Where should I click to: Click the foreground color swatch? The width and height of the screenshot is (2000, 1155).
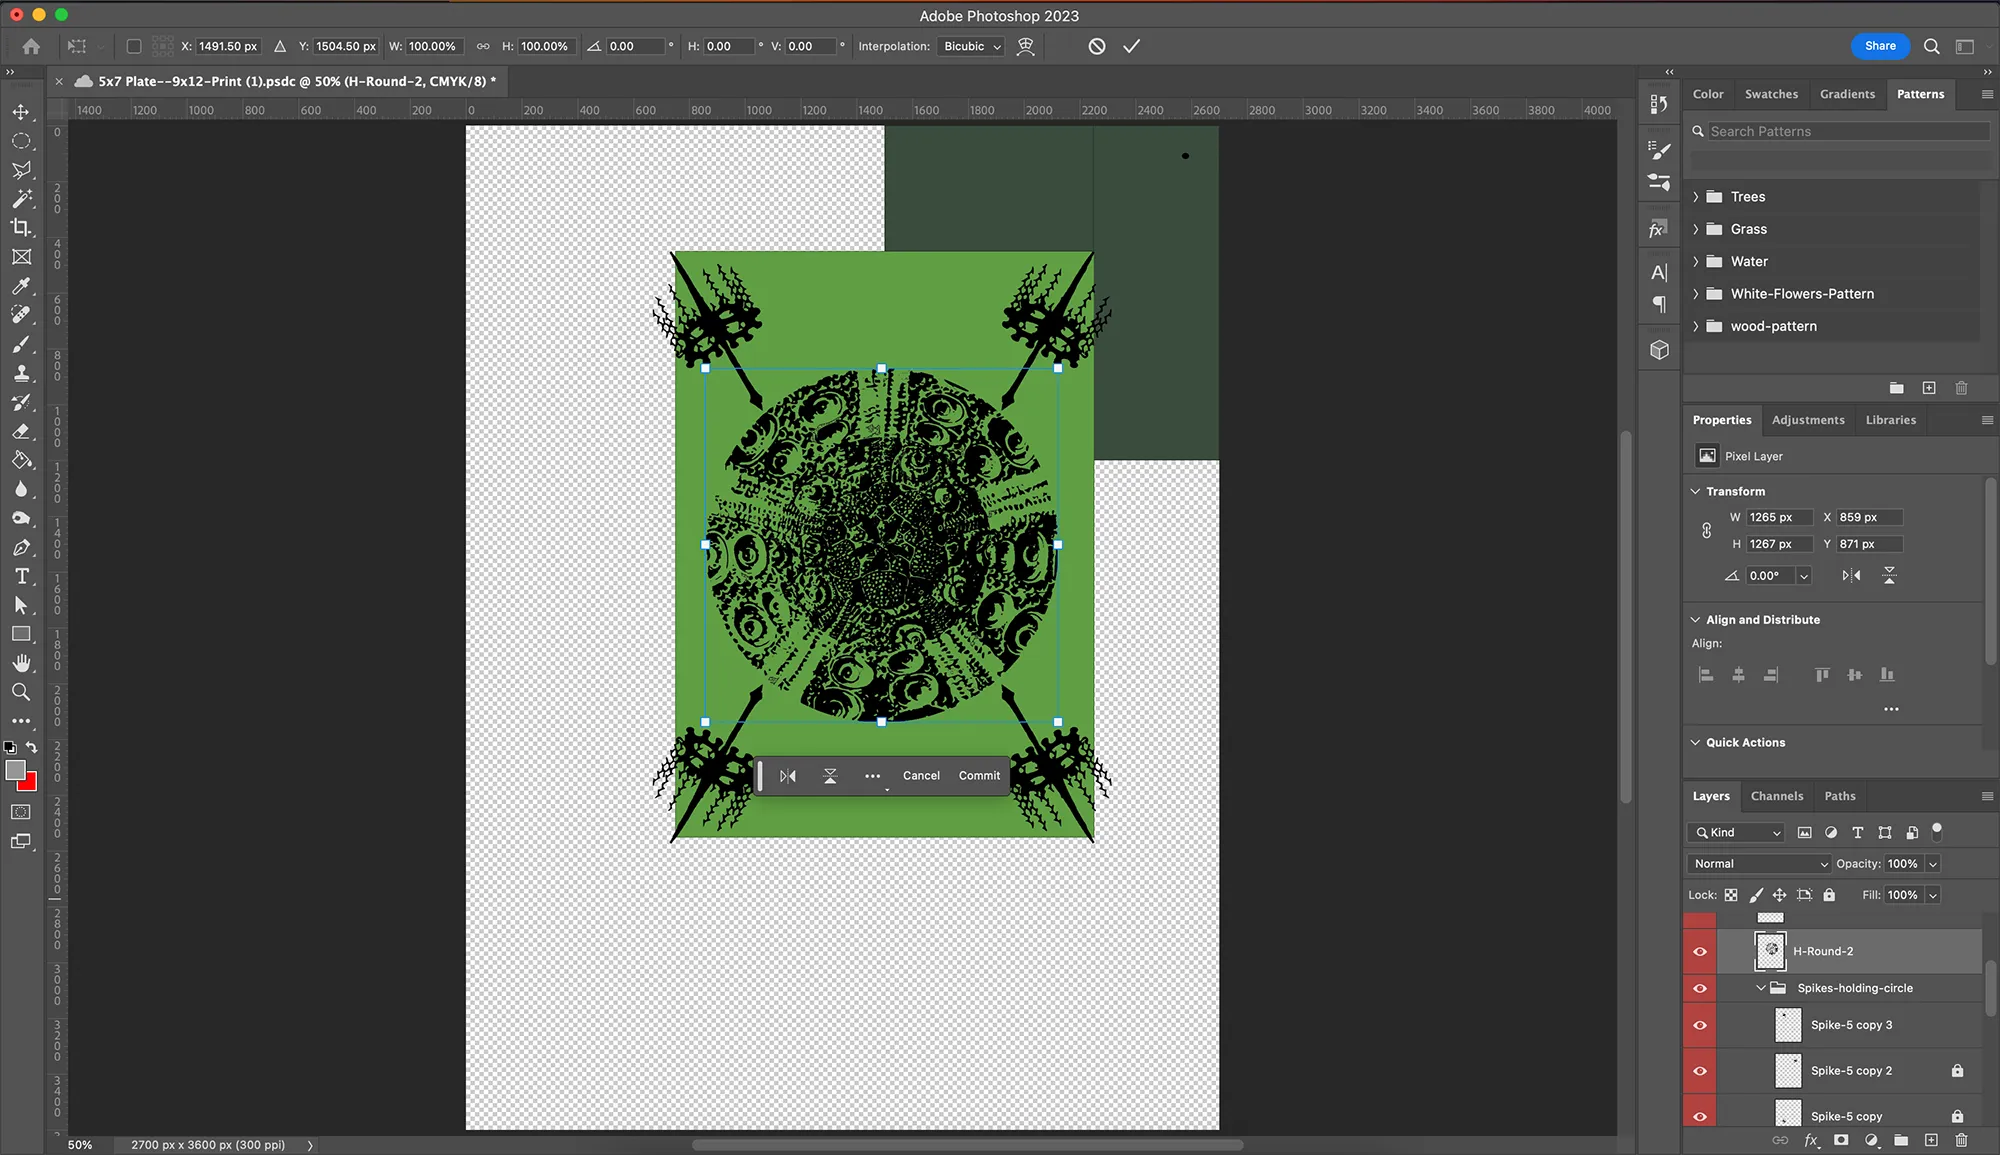[x=15, y=770]
